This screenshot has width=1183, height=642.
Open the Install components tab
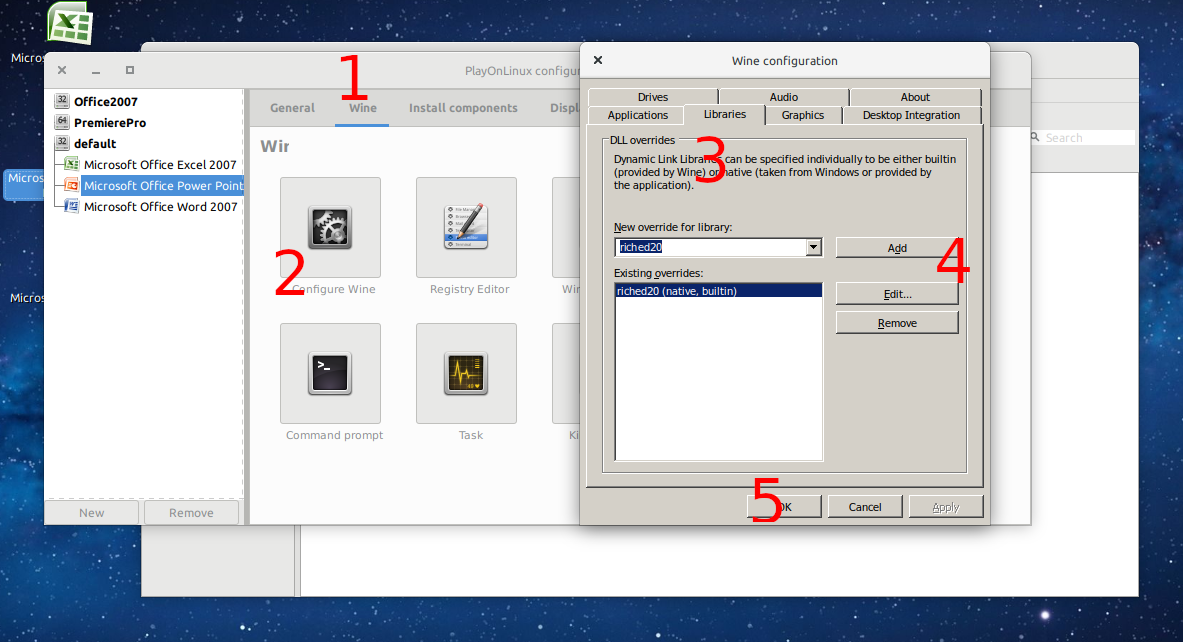point(463,108)
